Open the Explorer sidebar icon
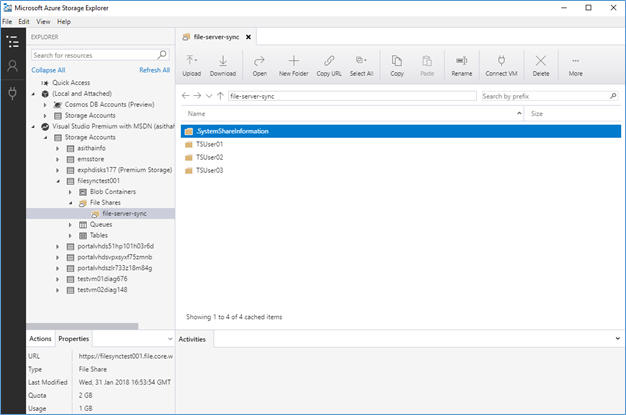This screenshot has width=626, height=415. (x=13, y=42)
